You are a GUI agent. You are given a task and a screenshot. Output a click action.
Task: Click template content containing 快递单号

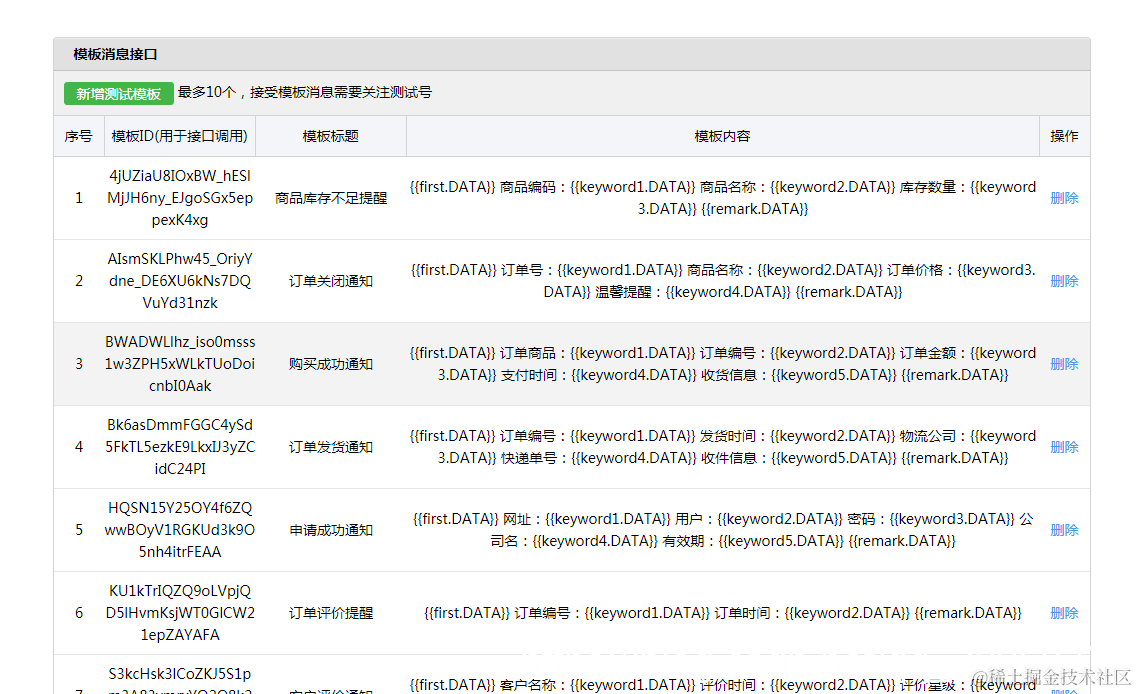pos(723,447)
